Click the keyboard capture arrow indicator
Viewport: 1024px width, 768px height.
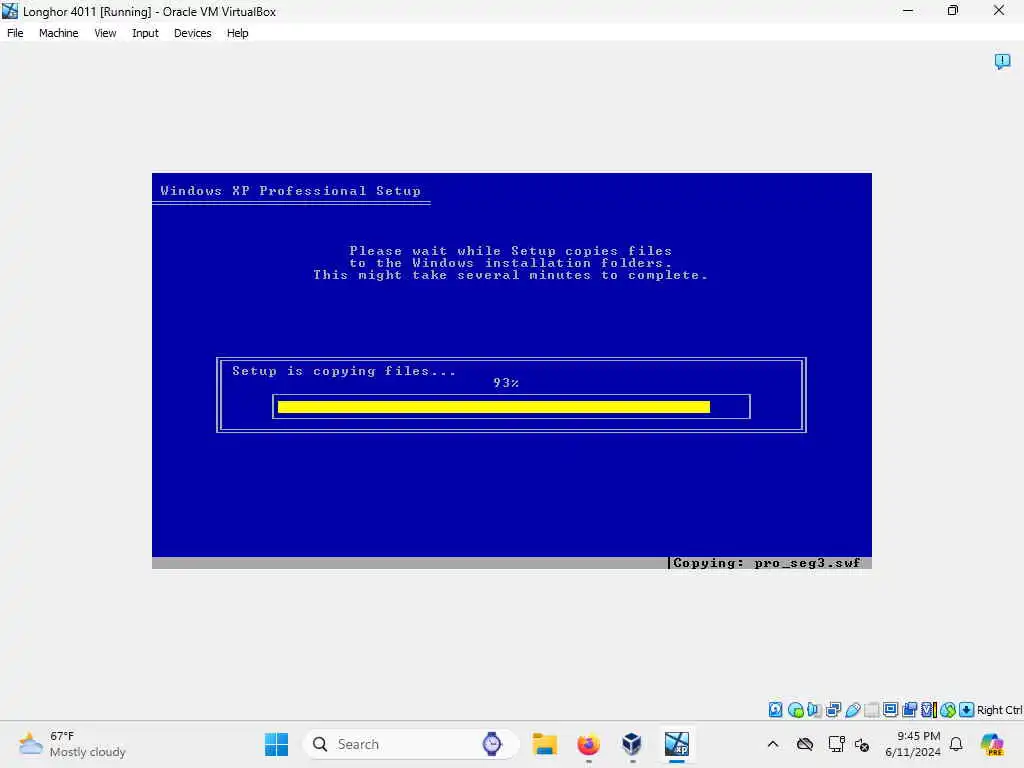[967, 710]
